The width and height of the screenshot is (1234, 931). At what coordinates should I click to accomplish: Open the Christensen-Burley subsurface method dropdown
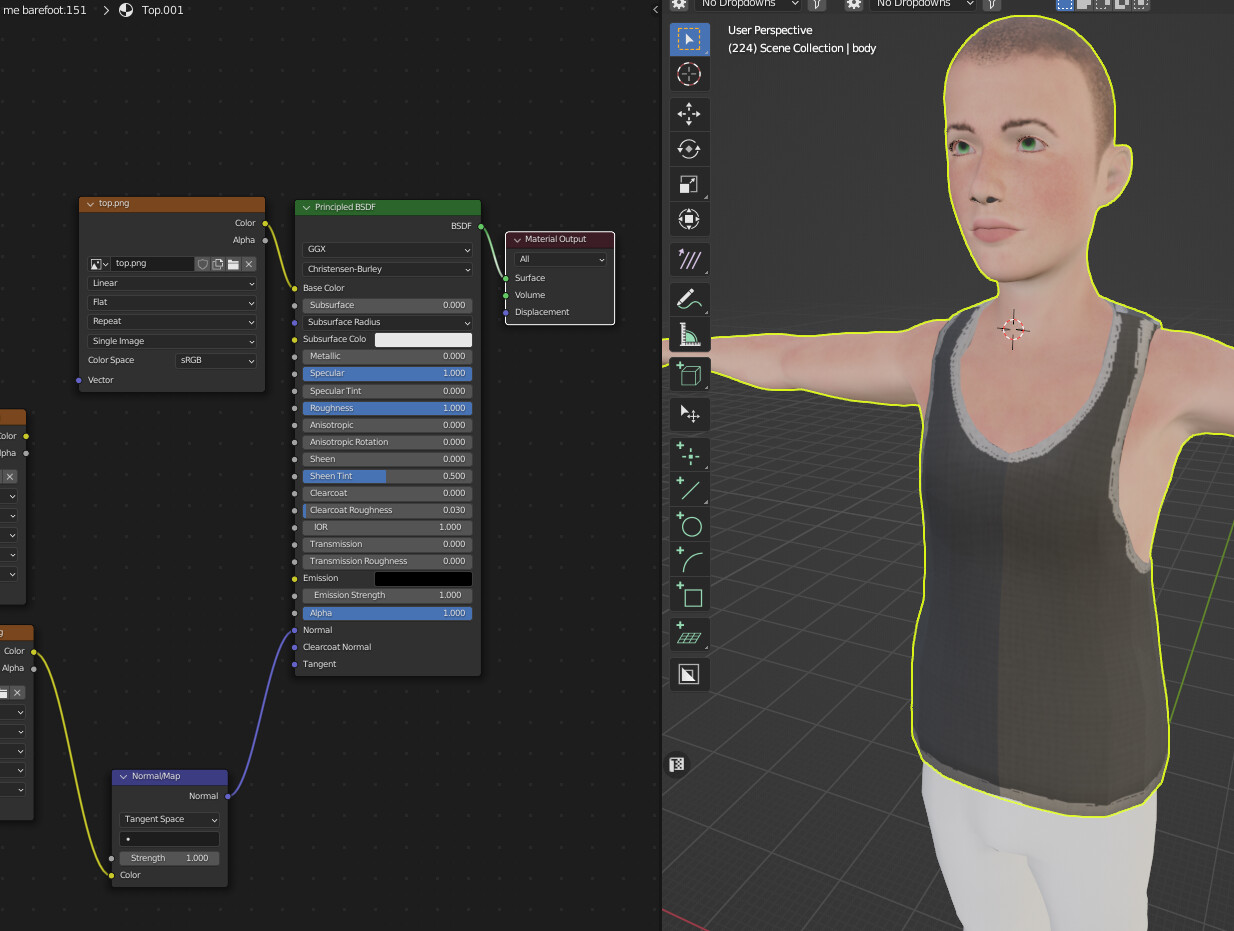pos(388,269)
